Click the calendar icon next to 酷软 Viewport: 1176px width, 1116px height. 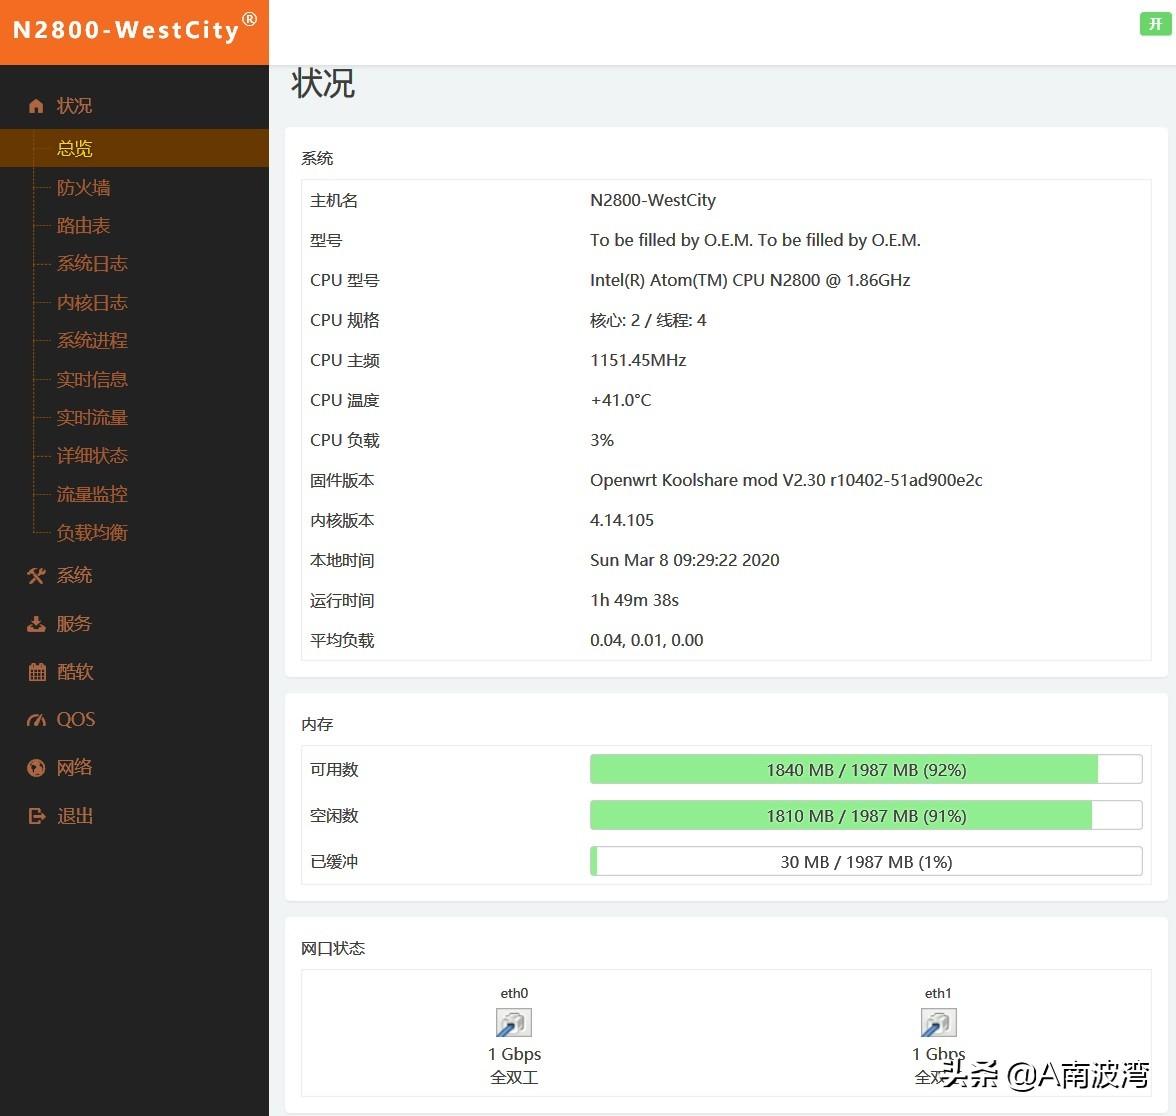tap(37, 672)
